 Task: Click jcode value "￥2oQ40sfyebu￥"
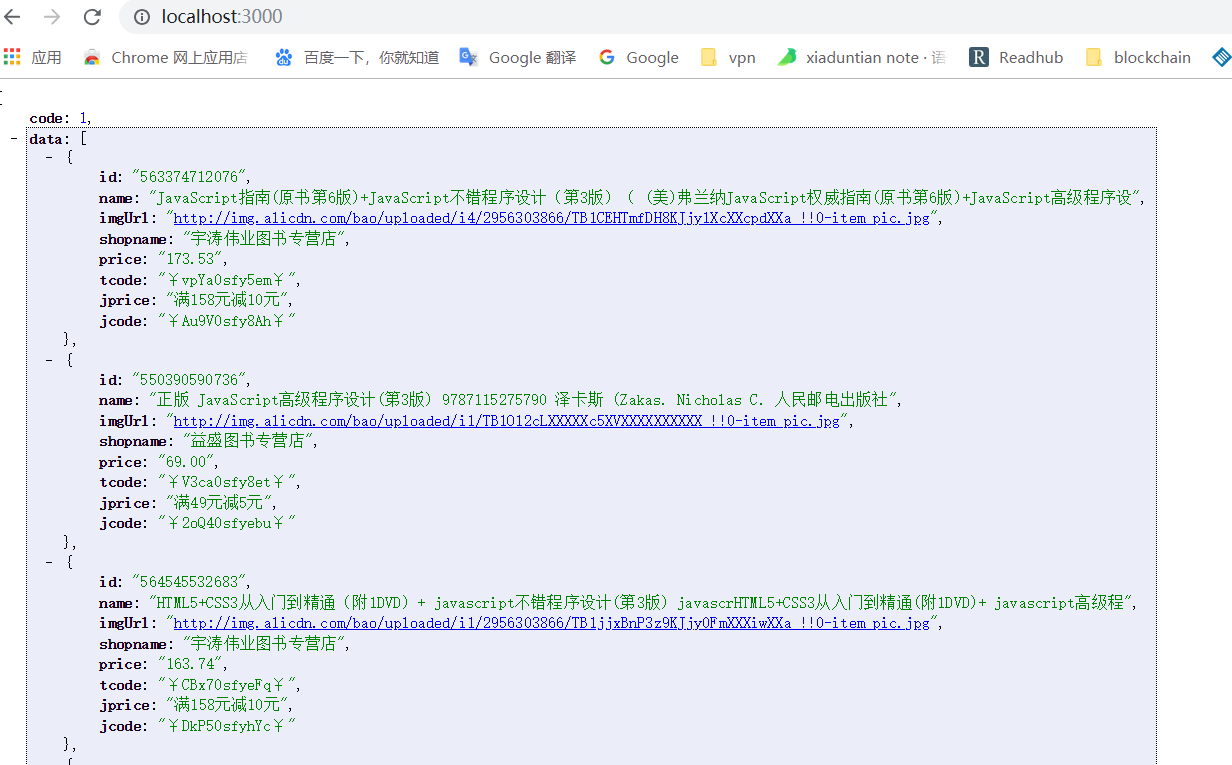point(227,523)
